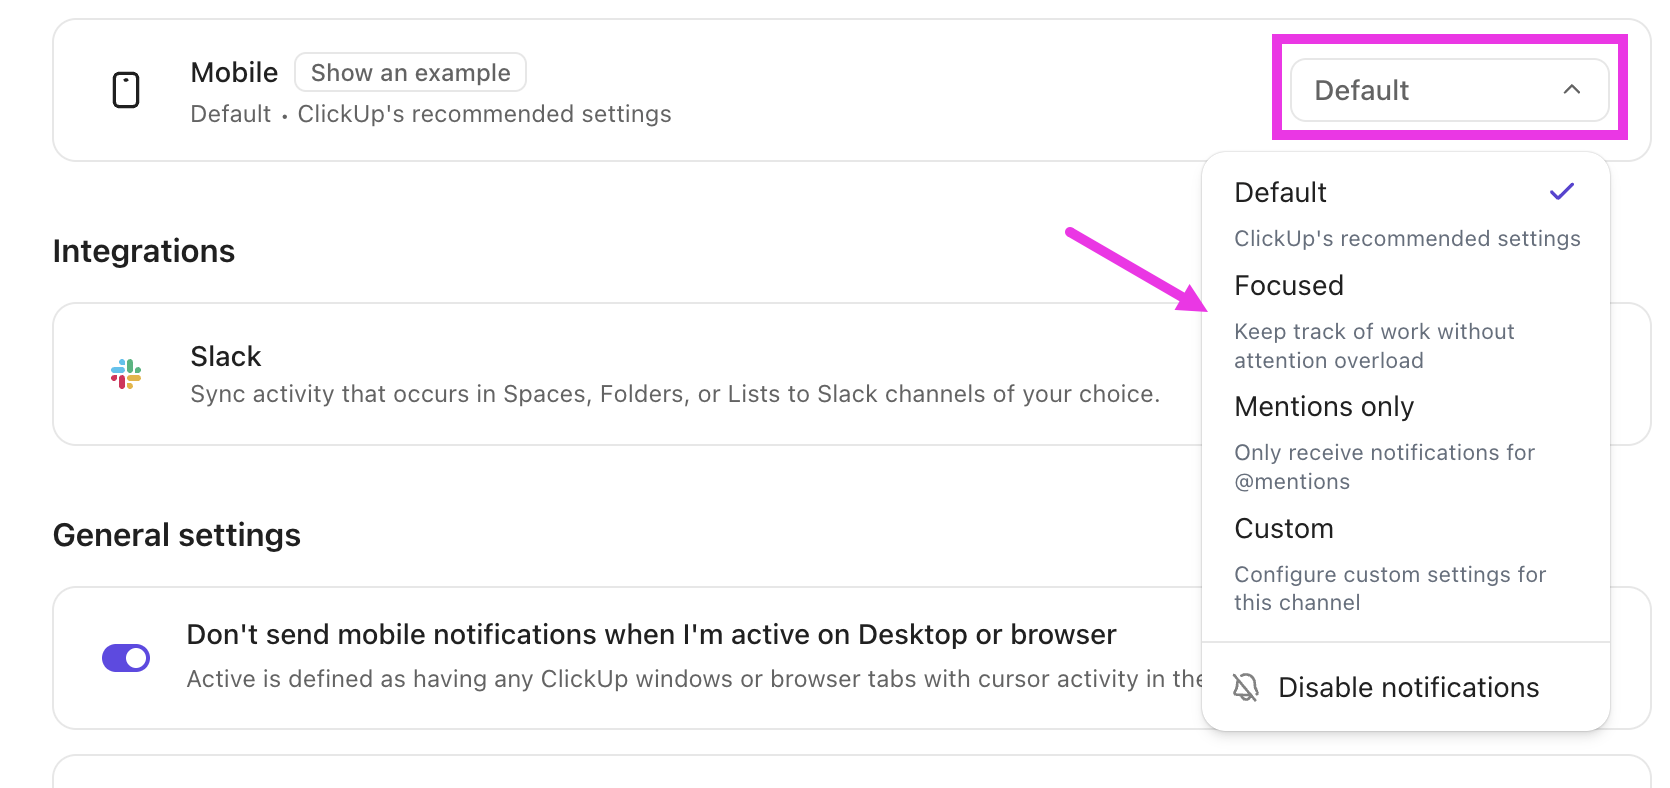1670x788 pixels.
Task: Click the Mobile channel title
Action: click(x=234, y=73)
